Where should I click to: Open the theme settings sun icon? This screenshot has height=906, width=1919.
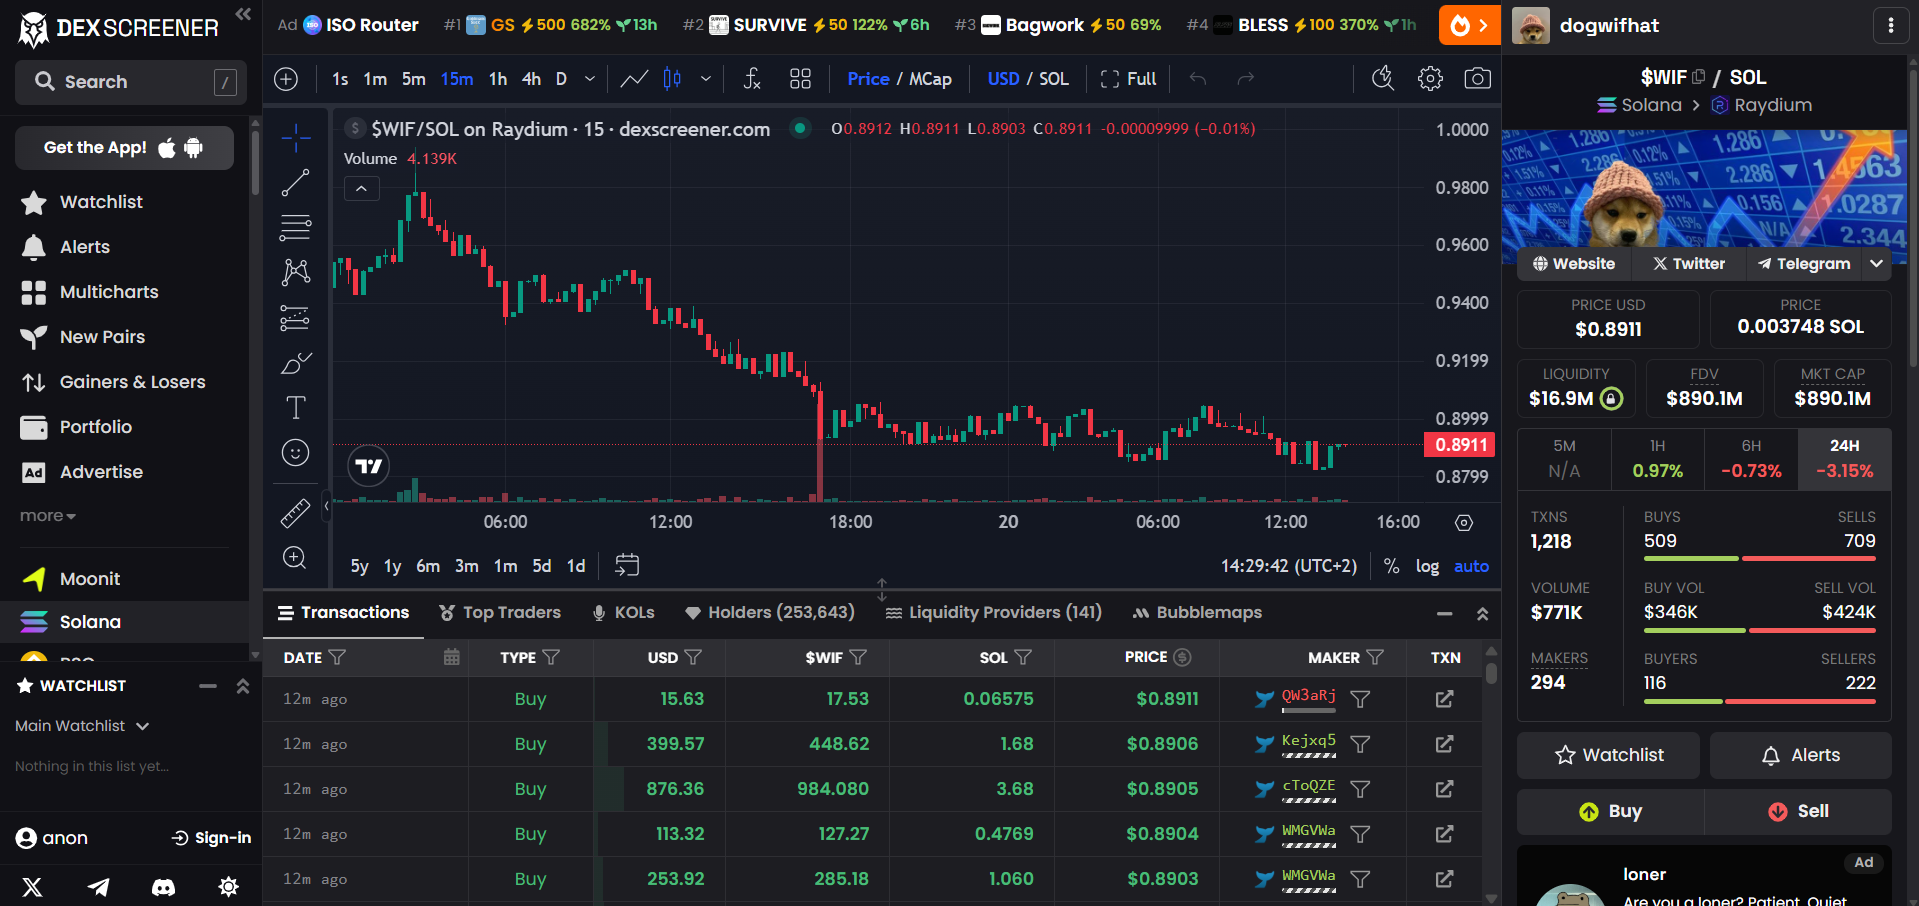coord(228,887)
